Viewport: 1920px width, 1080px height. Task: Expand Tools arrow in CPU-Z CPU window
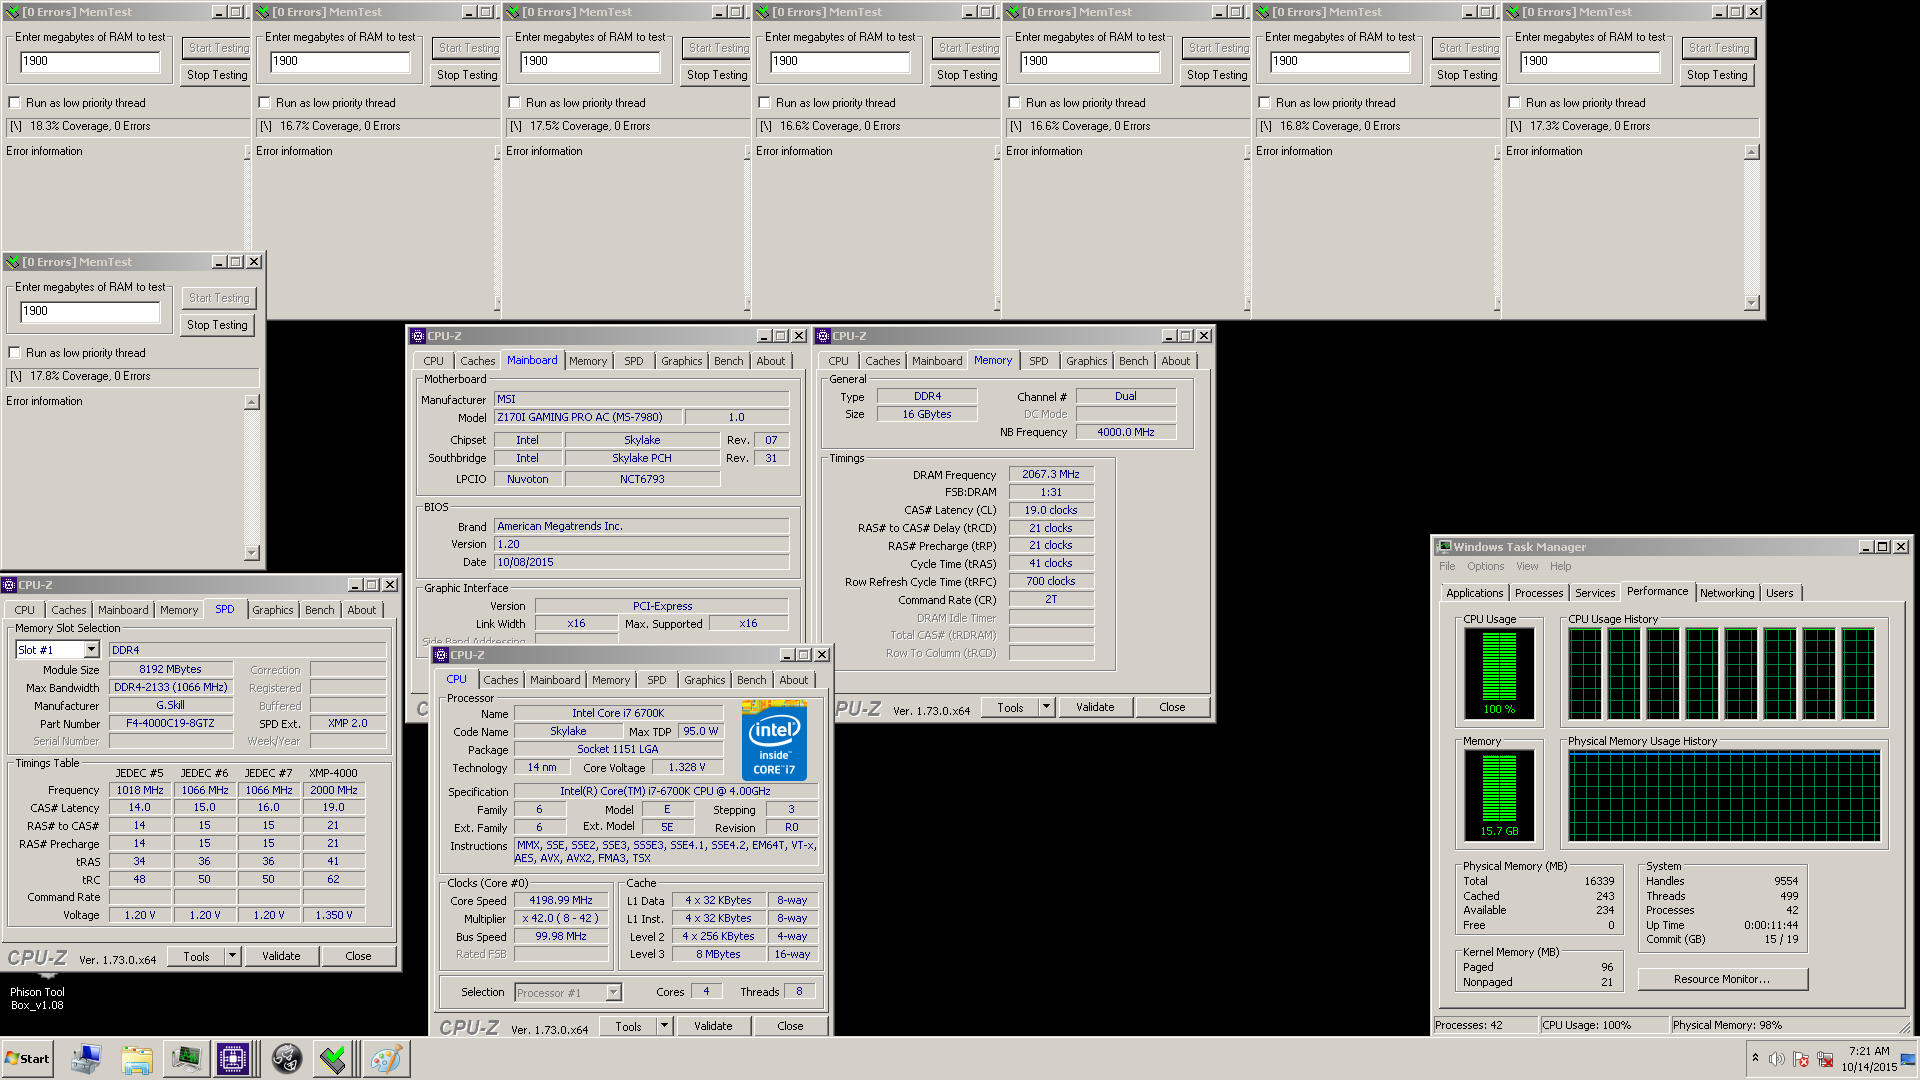click(x=665, y=1026)
